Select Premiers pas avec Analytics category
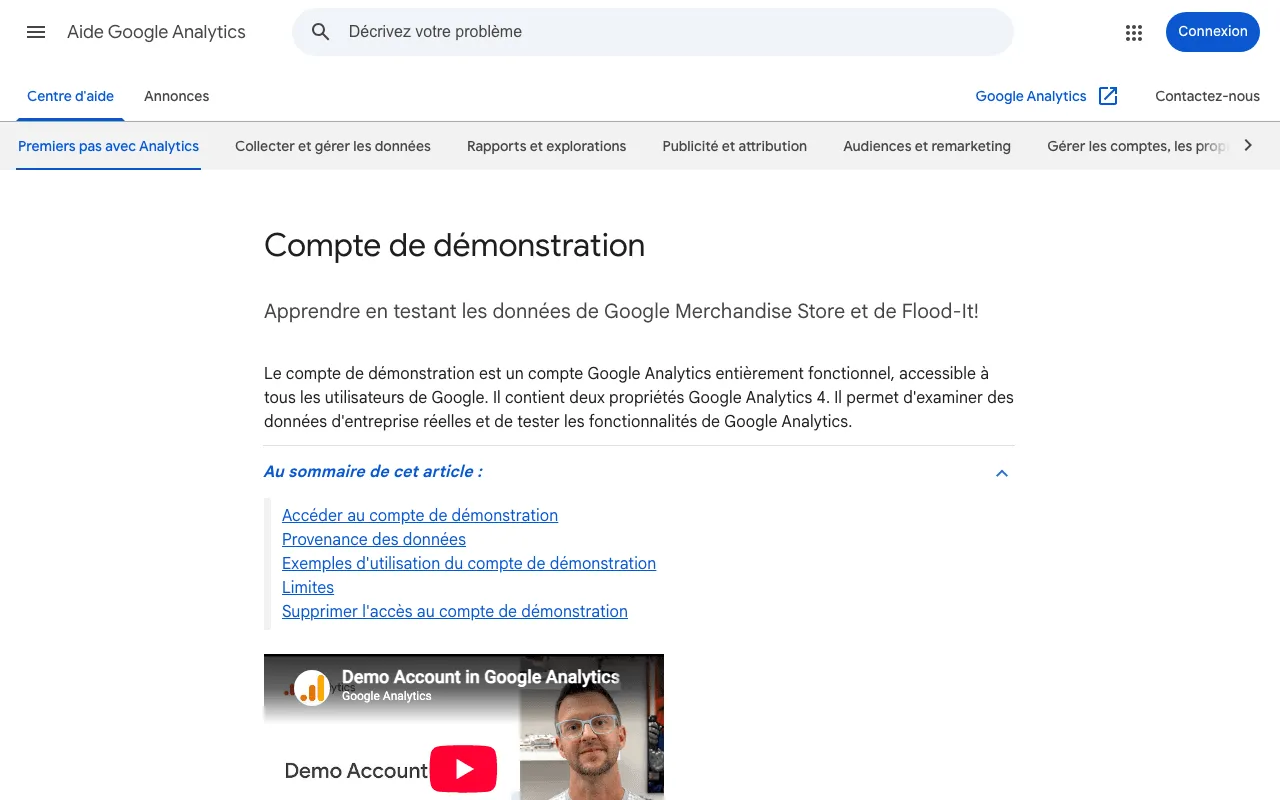 [x=109, y=146]
